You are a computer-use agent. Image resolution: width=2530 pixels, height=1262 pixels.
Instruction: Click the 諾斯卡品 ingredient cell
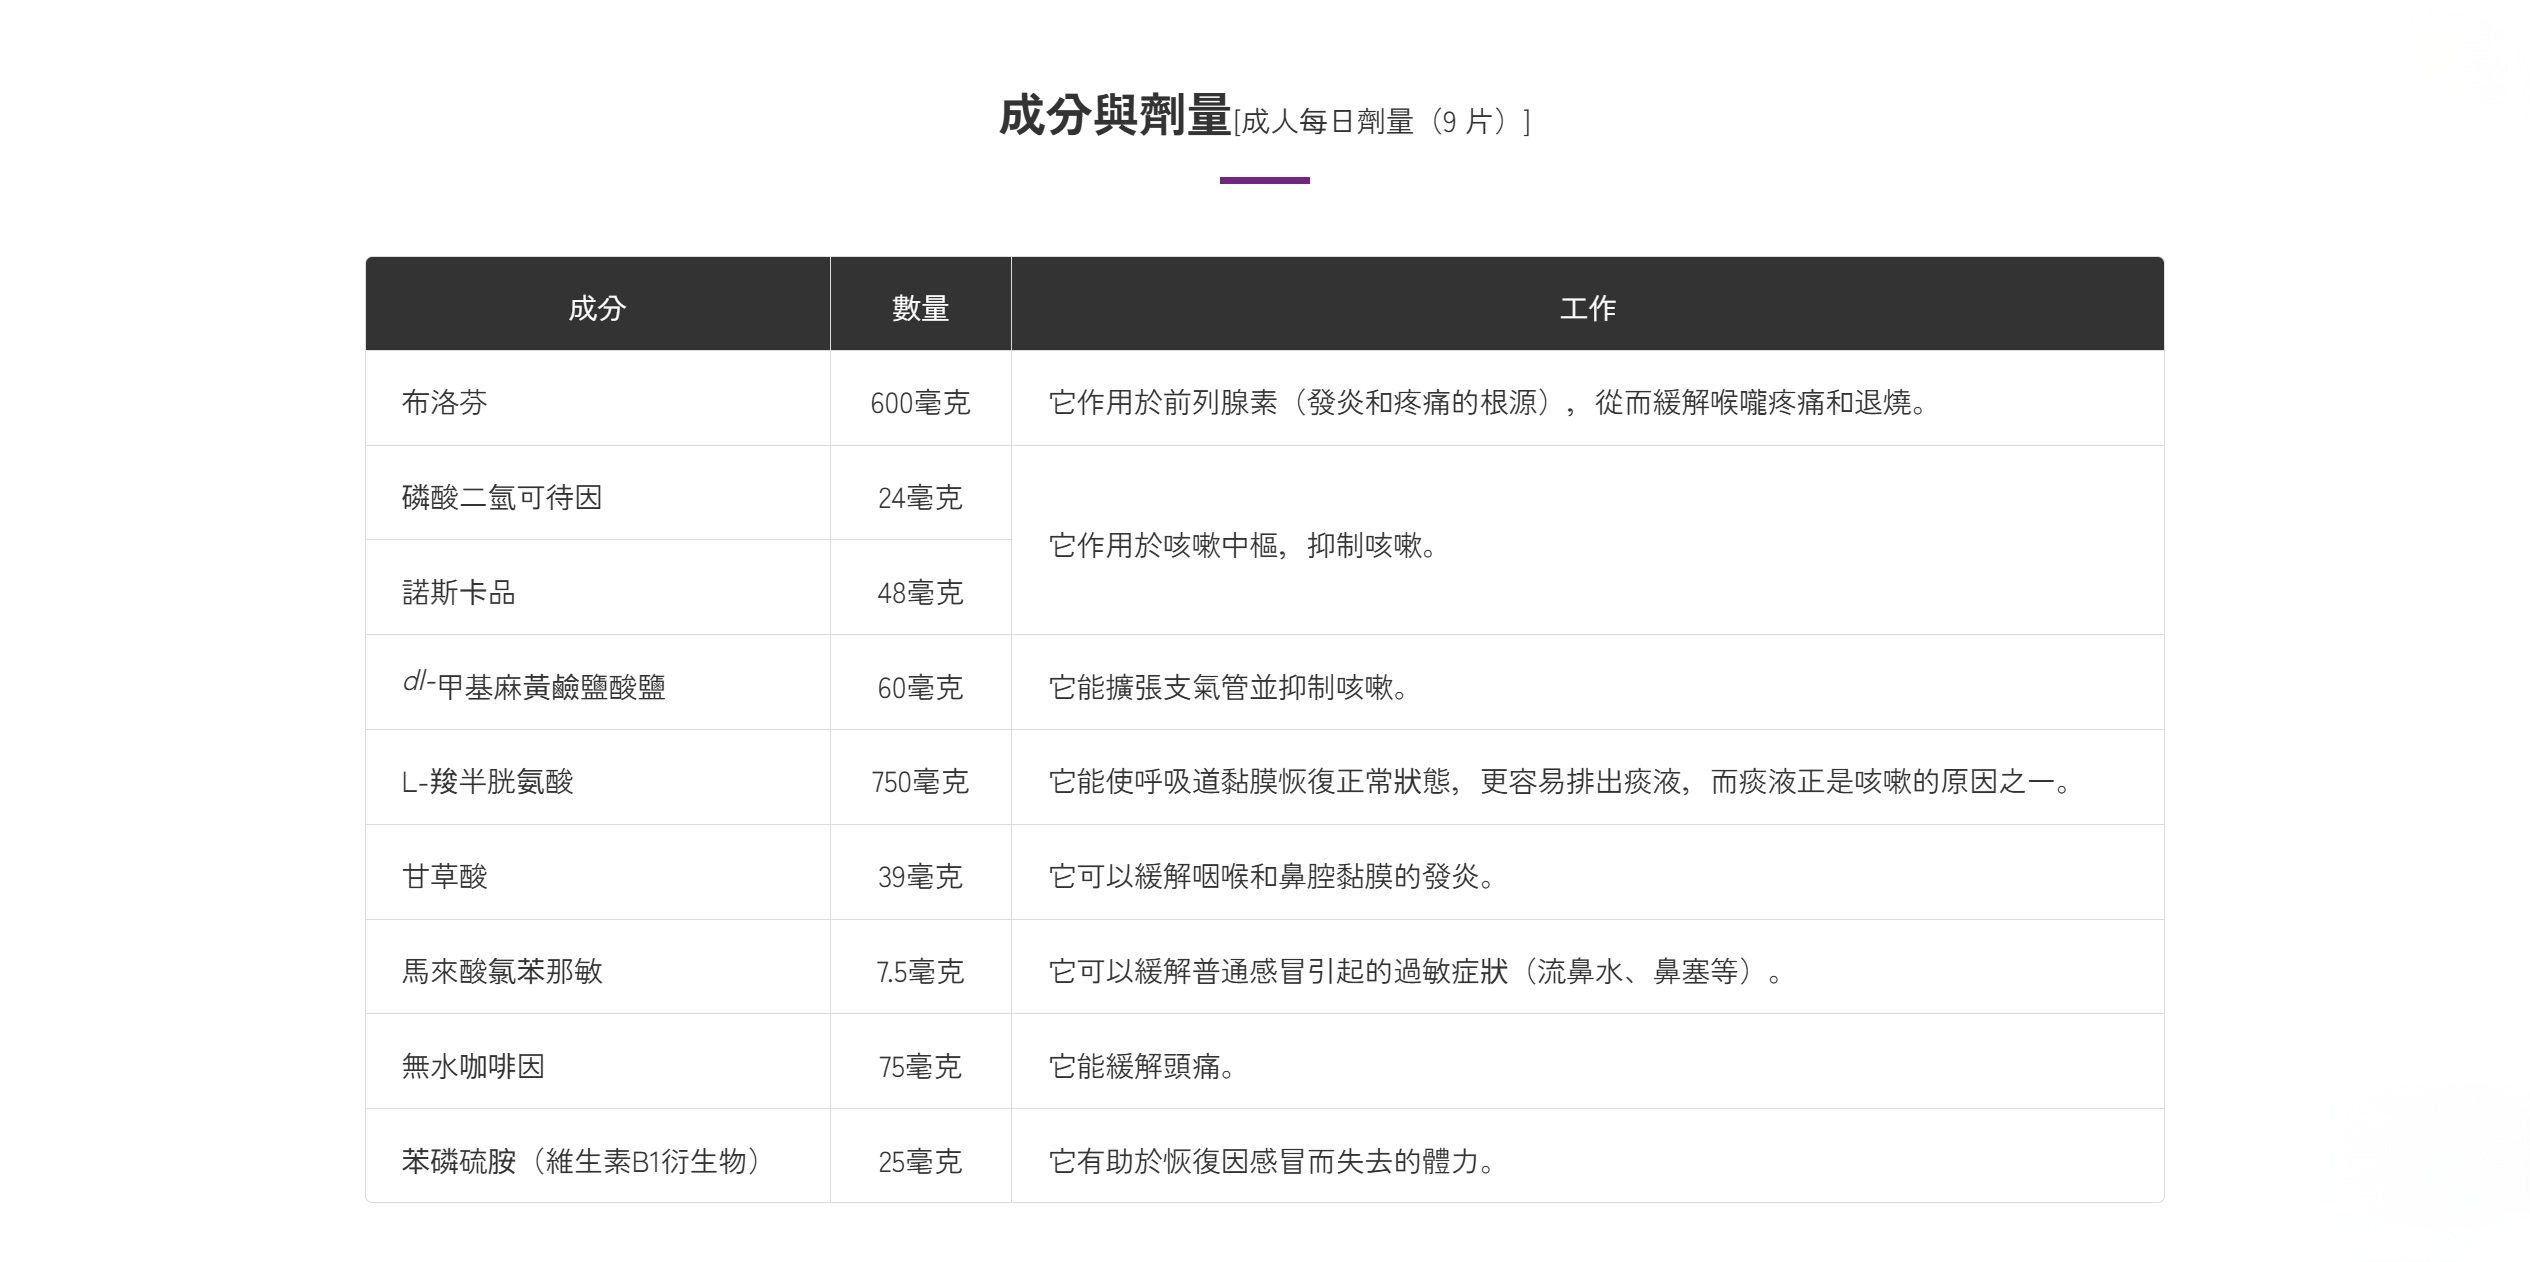pyautogui.click(x=459, y=592)
